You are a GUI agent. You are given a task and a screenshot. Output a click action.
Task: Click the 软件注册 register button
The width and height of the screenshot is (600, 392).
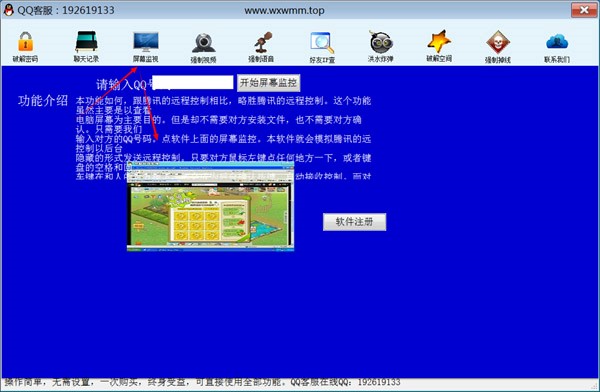[354, 222]
